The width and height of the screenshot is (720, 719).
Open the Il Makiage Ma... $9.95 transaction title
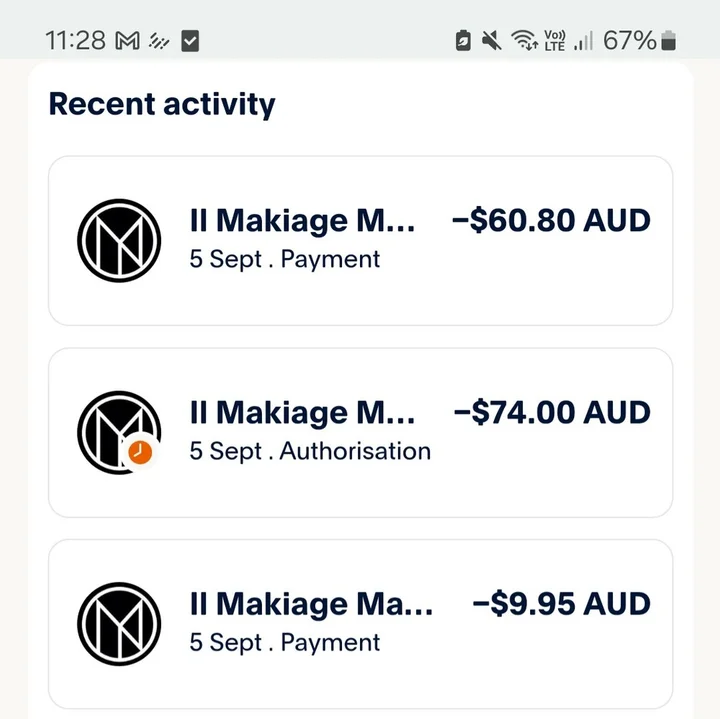[x=311, y=604]
